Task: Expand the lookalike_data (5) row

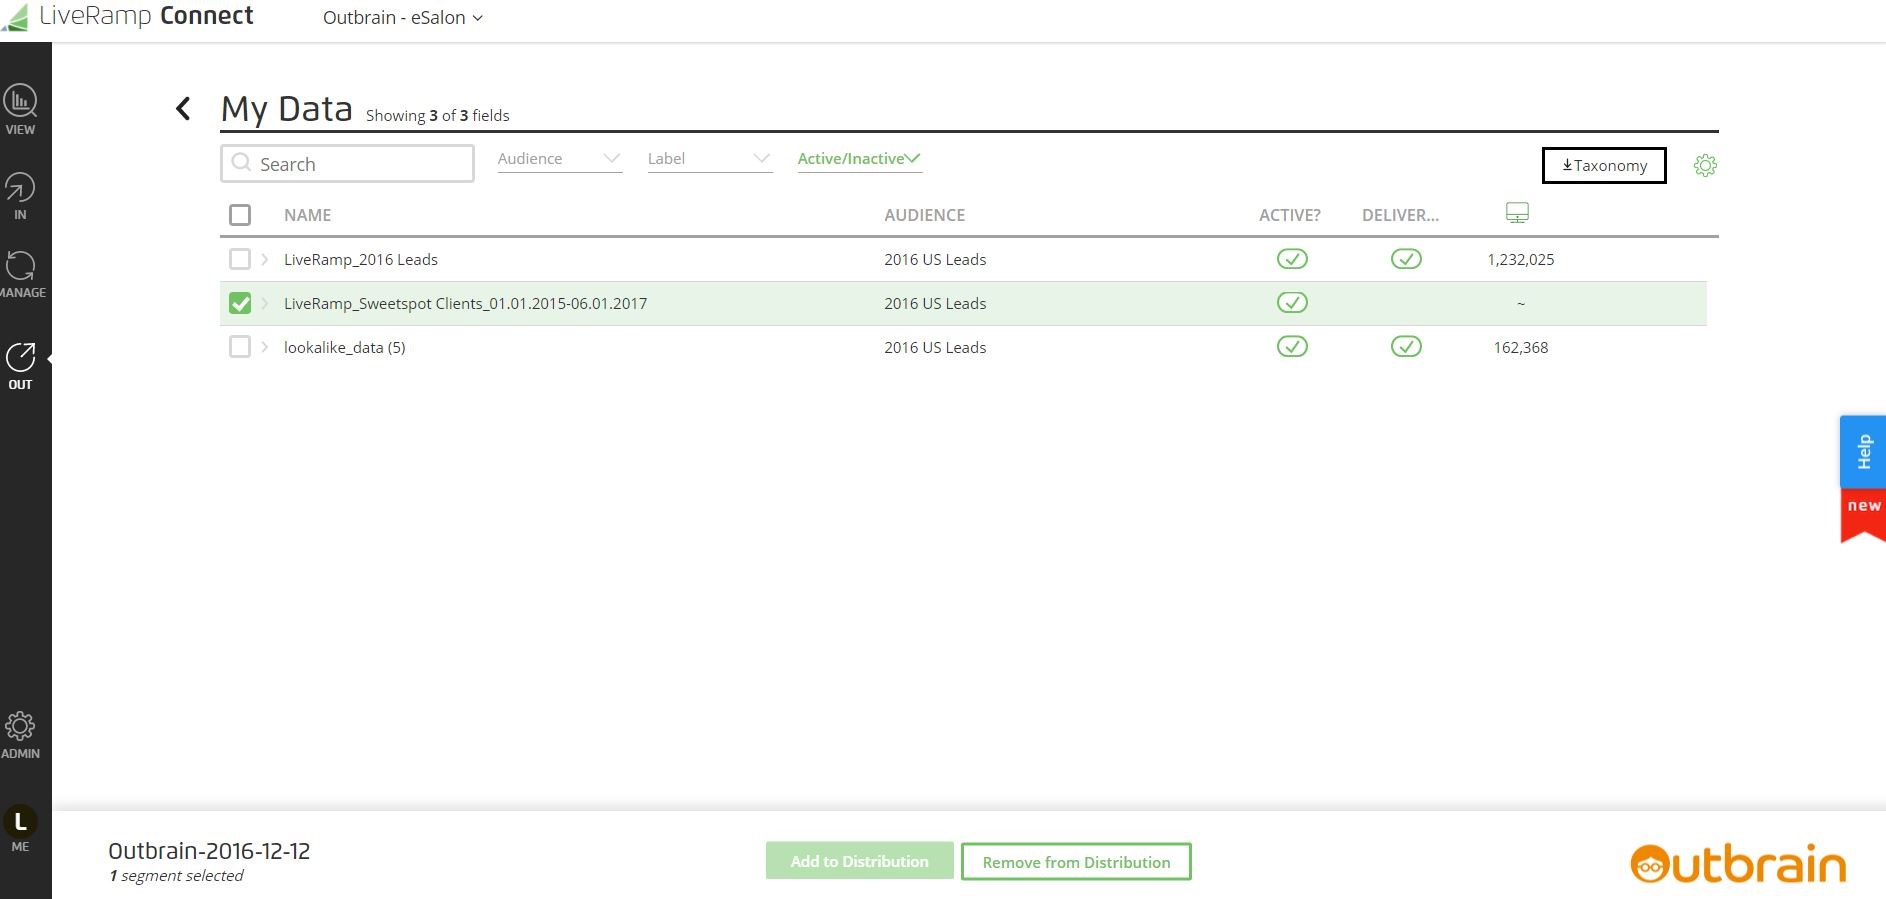Action: (x=265, y=347)
